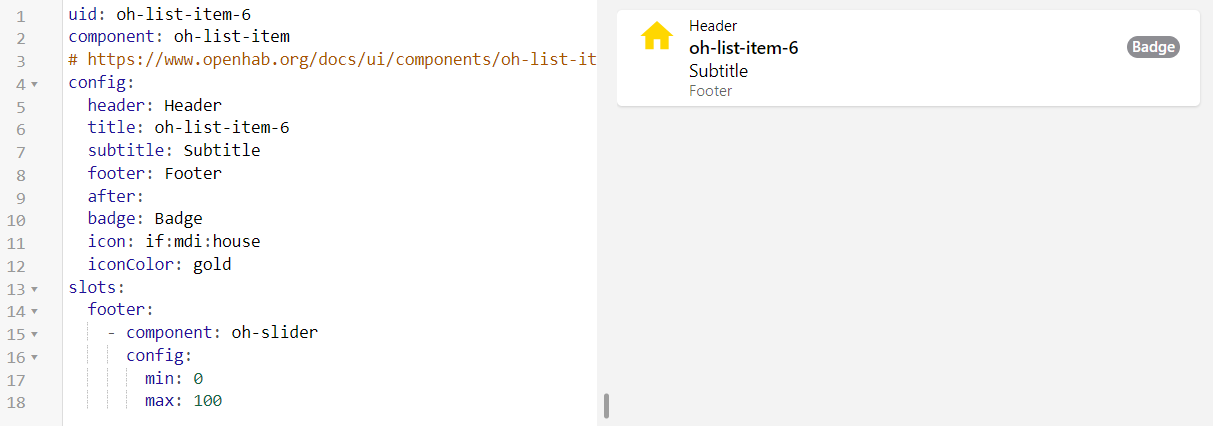Screen dimensions: 1213x426
Task: Place cursor after the empty after: key
Action: point(148,196)
